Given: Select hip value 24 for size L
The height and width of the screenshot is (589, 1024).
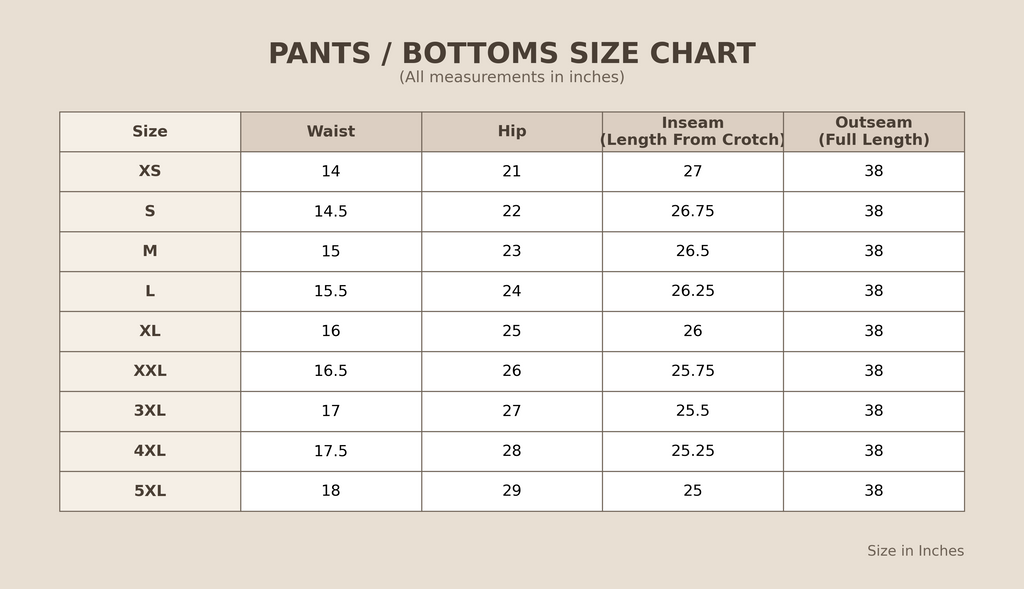Looking at the screenshot, I should [512, 292].
